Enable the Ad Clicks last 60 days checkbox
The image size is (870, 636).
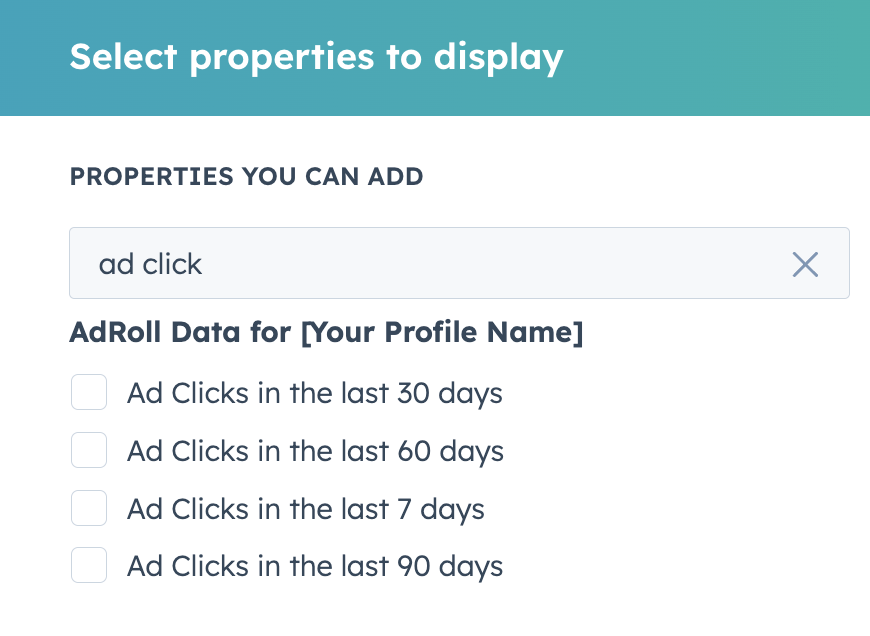tap(89, 451)
